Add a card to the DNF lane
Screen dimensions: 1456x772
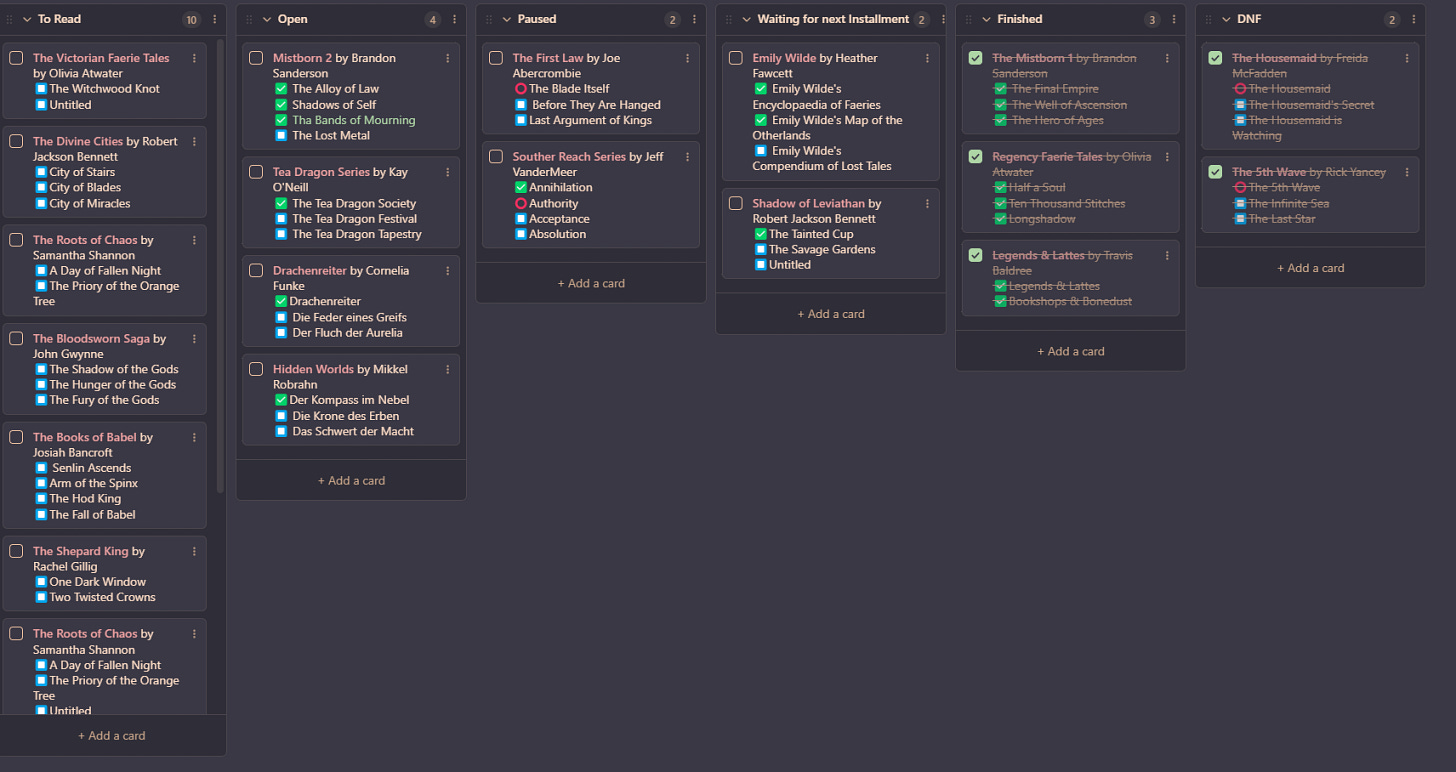point(1310,268)
